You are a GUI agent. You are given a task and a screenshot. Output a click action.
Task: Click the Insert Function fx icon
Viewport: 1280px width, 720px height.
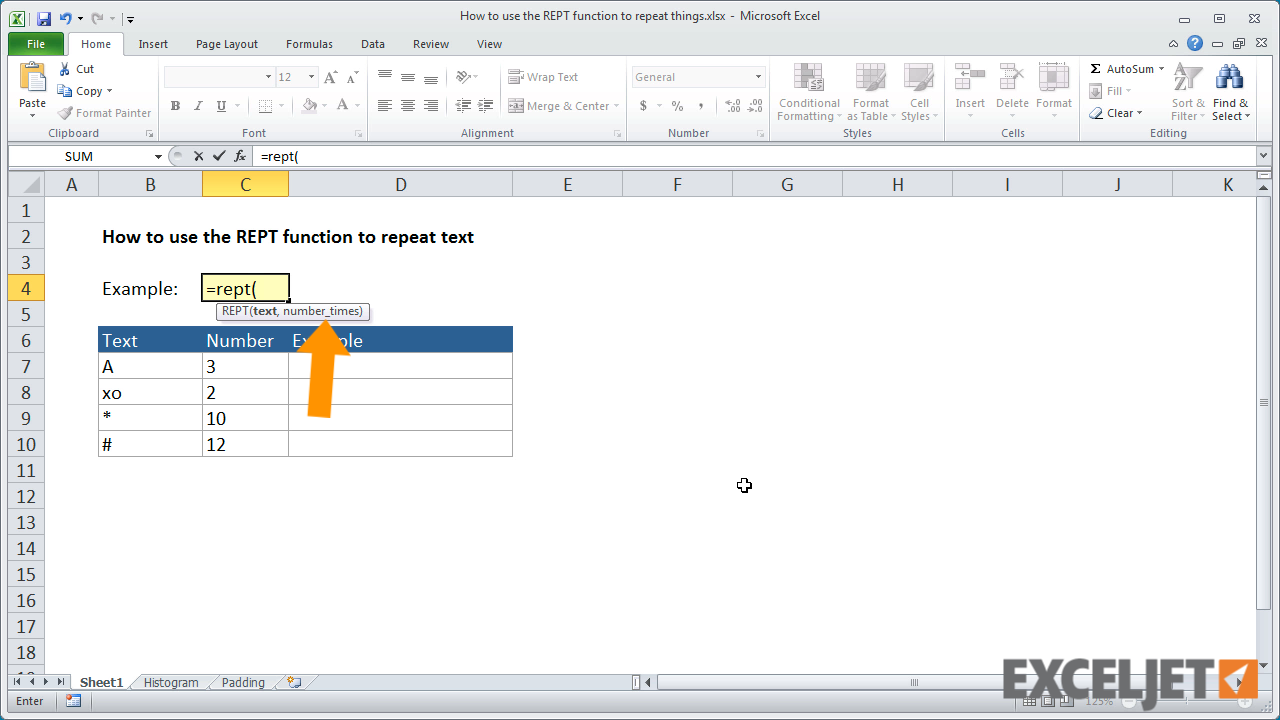[x=240, y=156]
